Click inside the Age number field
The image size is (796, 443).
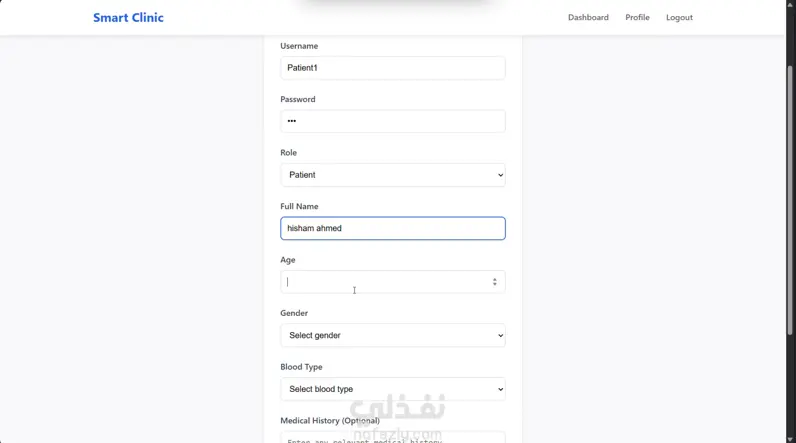pyautogui.click(x=380, y=282)
